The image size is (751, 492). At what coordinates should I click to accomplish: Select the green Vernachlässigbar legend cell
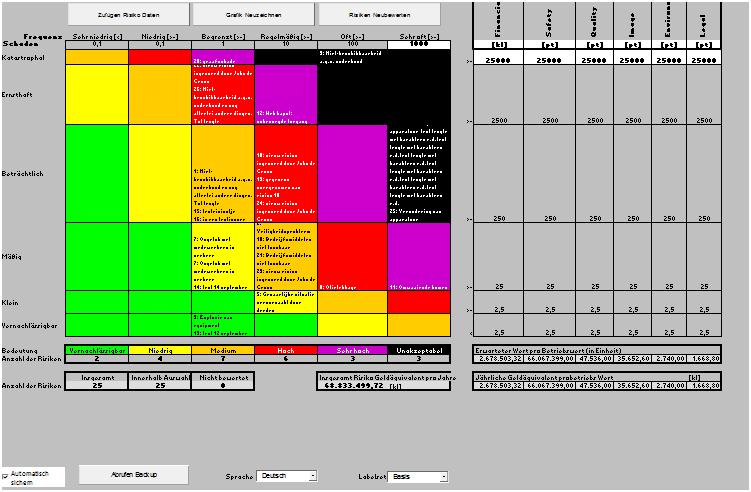coord(97,351)
